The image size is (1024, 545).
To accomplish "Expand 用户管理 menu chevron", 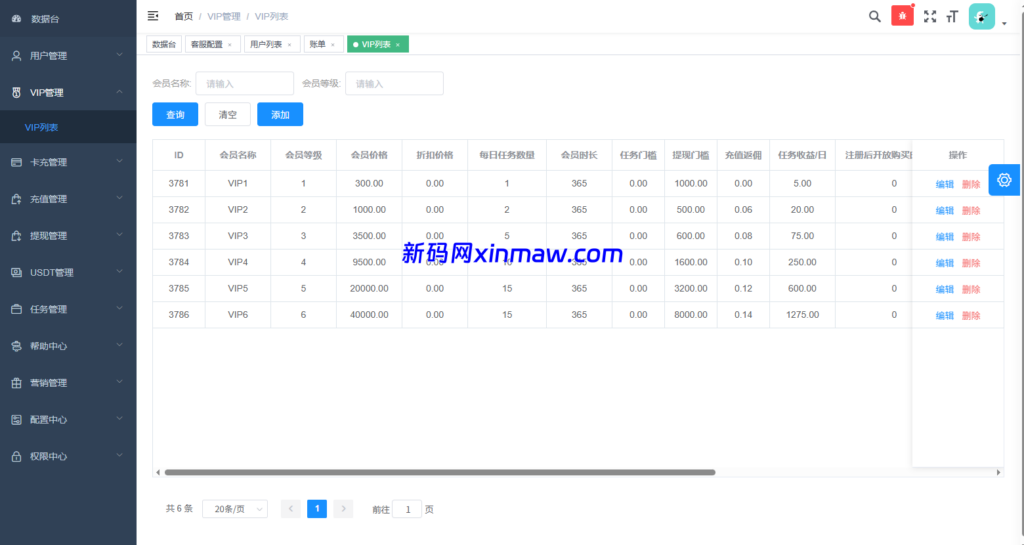I will click(120, 55).
